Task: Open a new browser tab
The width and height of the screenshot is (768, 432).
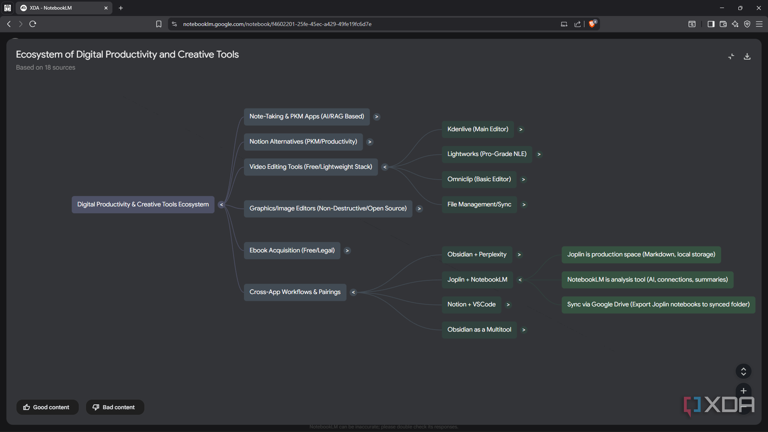Action: [120, 8]
